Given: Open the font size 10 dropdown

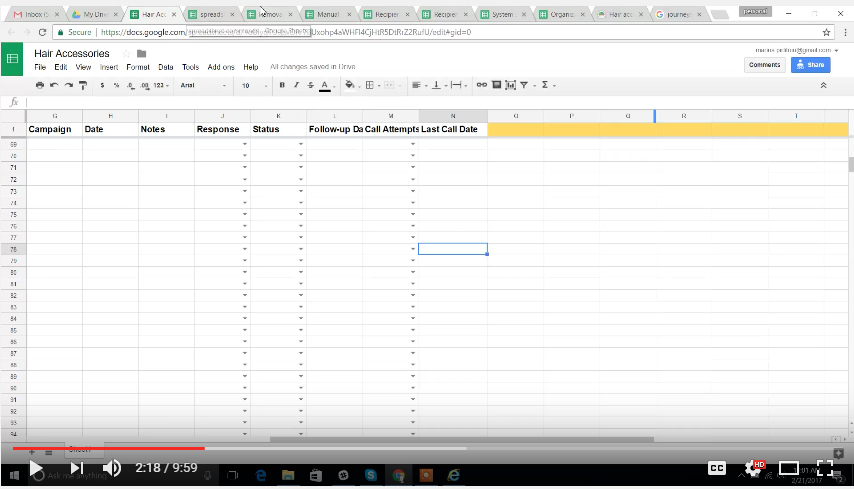Looking at the screenshot, I should click(254, 85).
